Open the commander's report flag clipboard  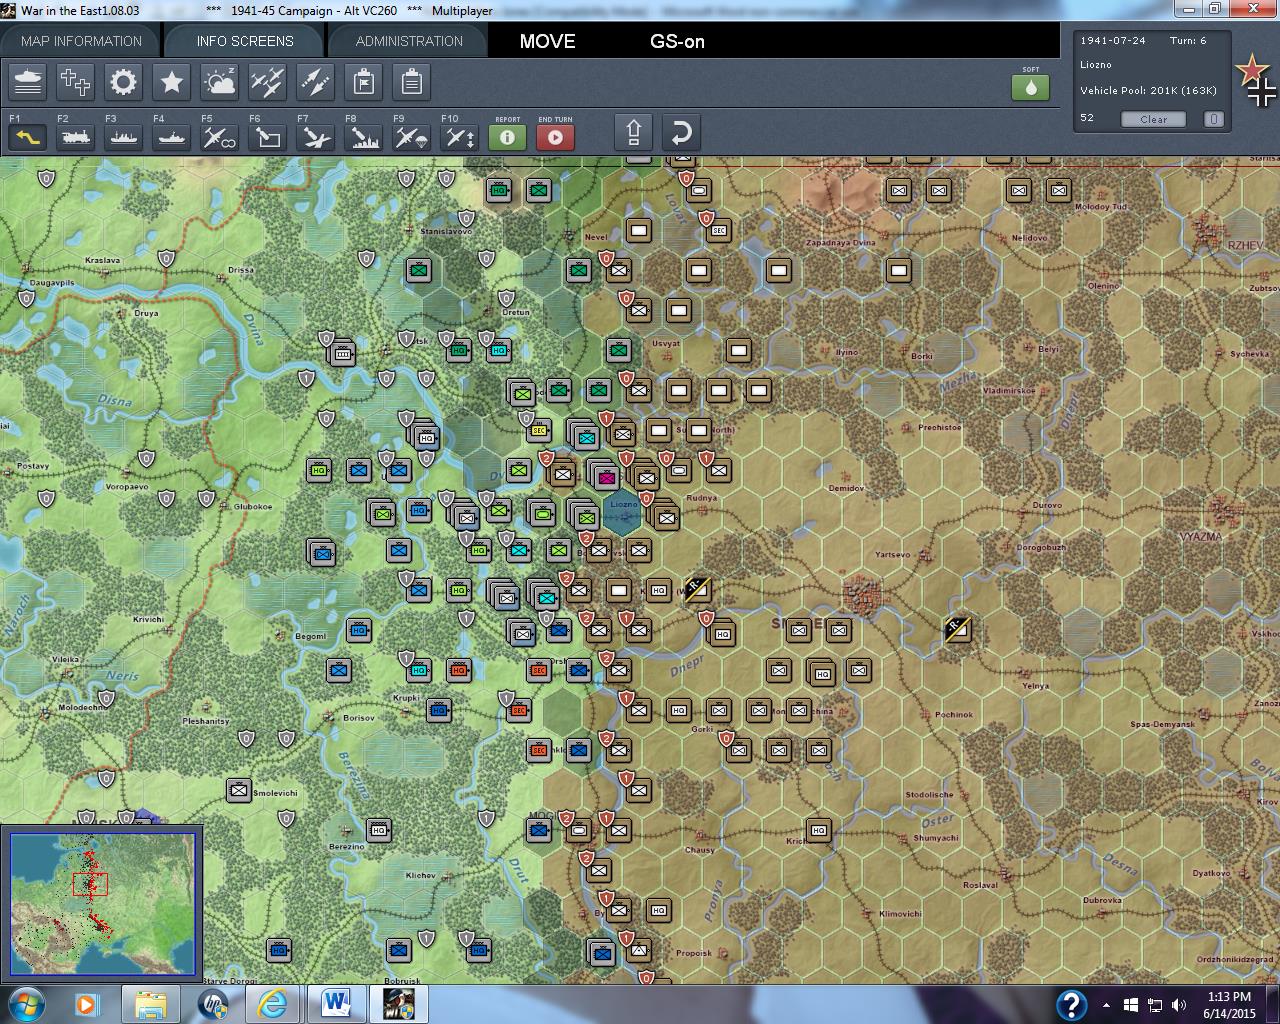[x=364, y=82]
